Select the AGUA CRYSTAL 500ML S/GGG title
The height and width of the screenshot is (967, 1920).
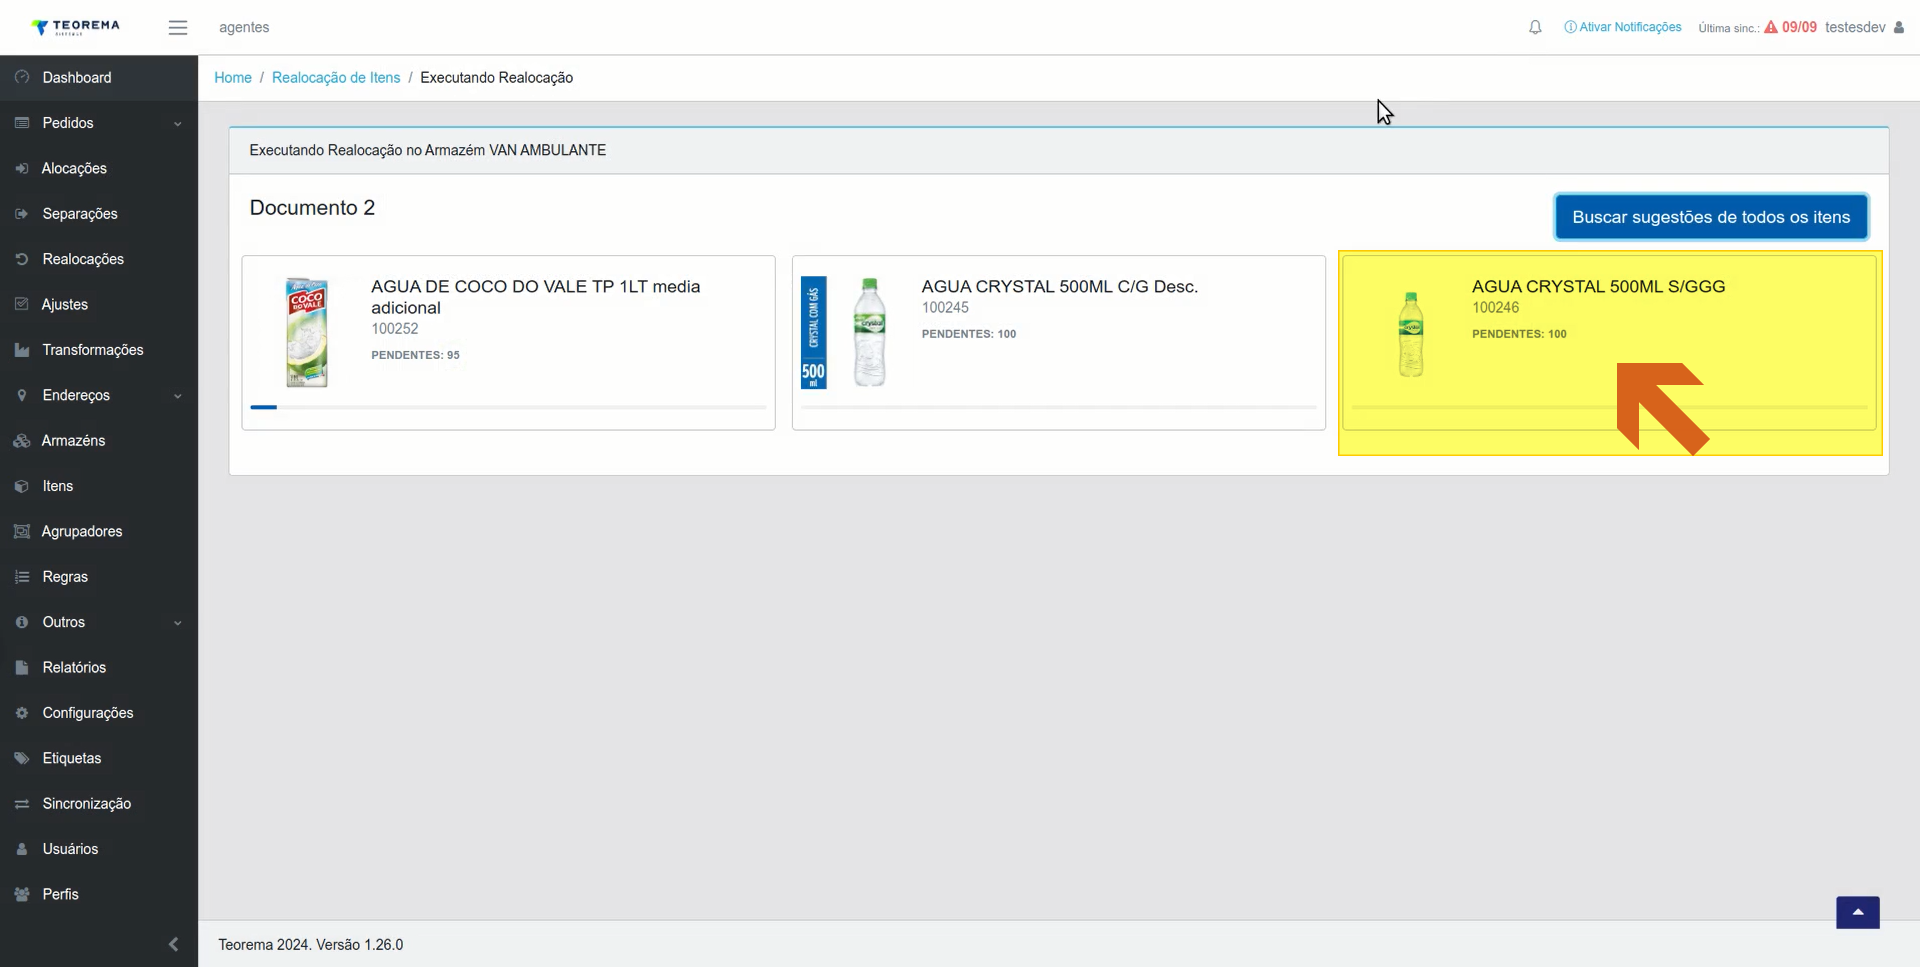tap(1598, 286)
